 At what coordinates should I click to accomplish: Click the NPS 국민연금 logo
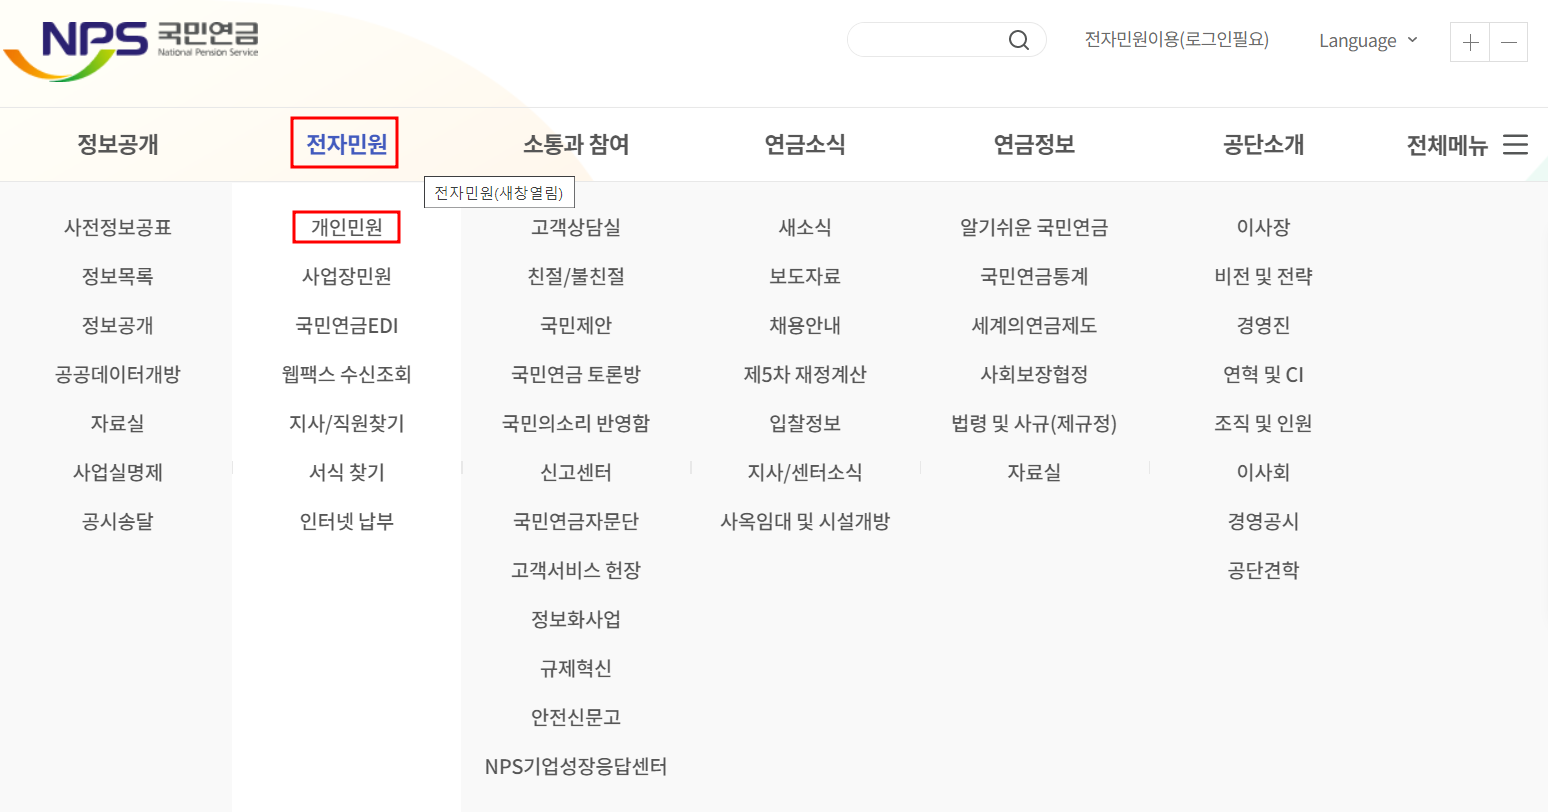click(x=130, y=42)
